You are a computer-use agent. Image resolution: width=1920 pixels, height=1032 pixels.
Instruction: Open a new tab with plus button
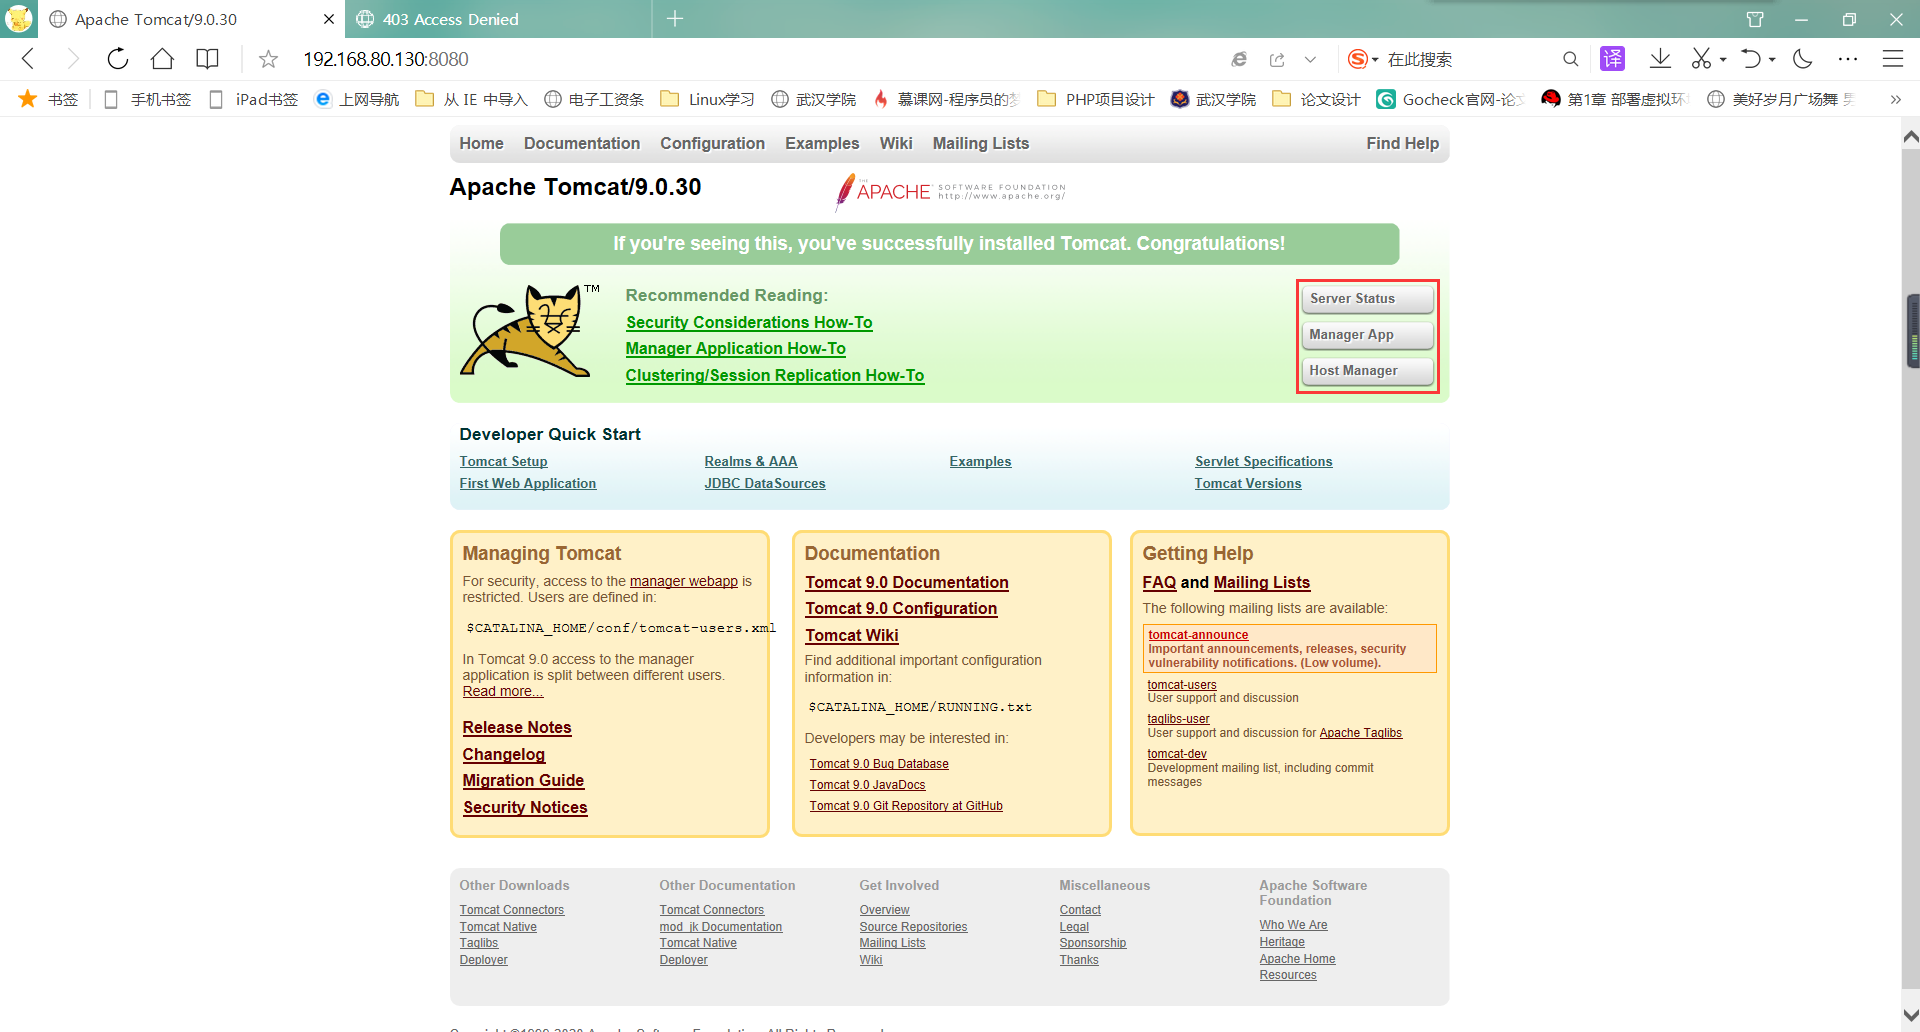click(x=675, y=19)
